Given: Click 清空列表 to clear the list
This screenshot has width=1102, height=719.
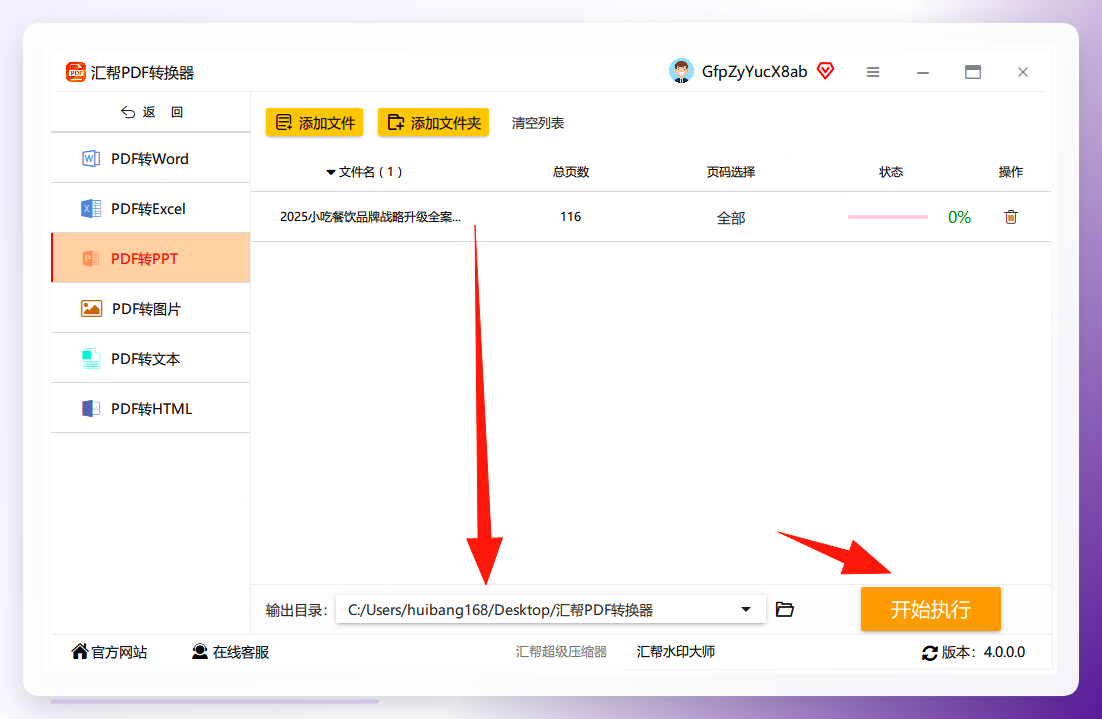Looking at the screenshot, I should coord(538,123).
